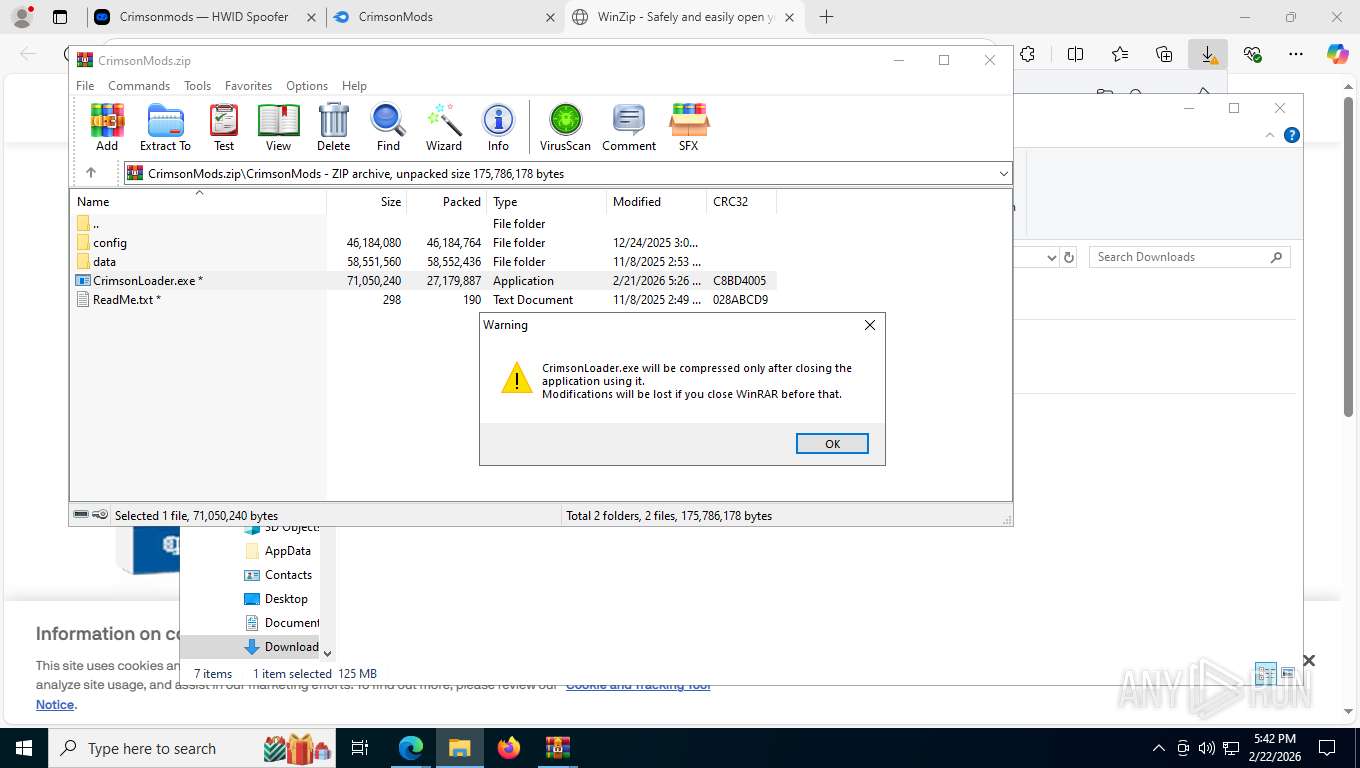Switch to Crimsonmods HWID Spoofer tab
Viewport: 1360px width, 768px height.
point(204,17)
